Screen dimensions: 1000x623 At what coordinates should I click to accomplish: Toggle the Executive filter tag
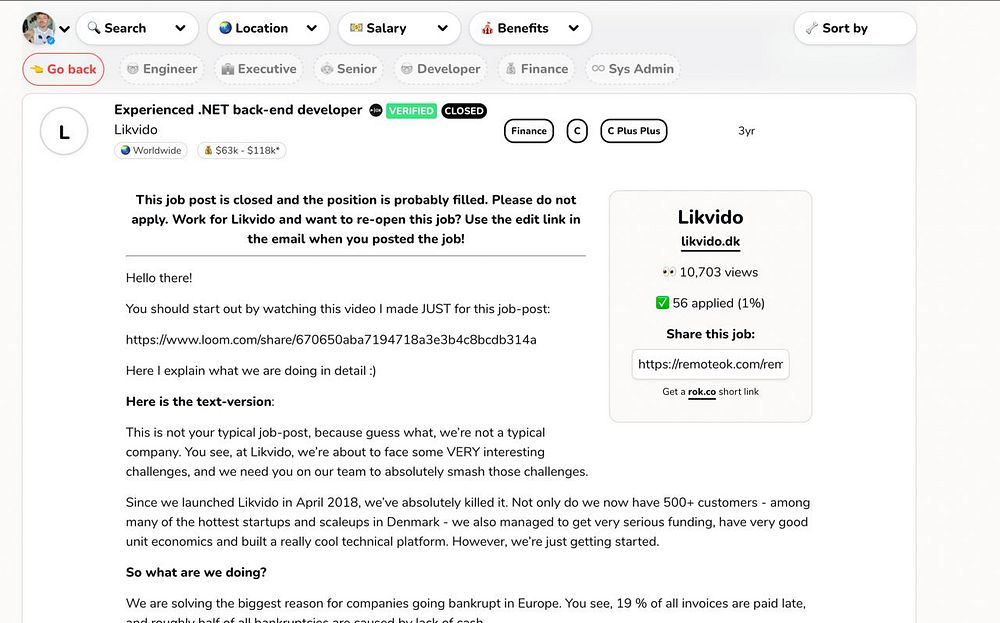pyautogui.click(x=259, y=69)
